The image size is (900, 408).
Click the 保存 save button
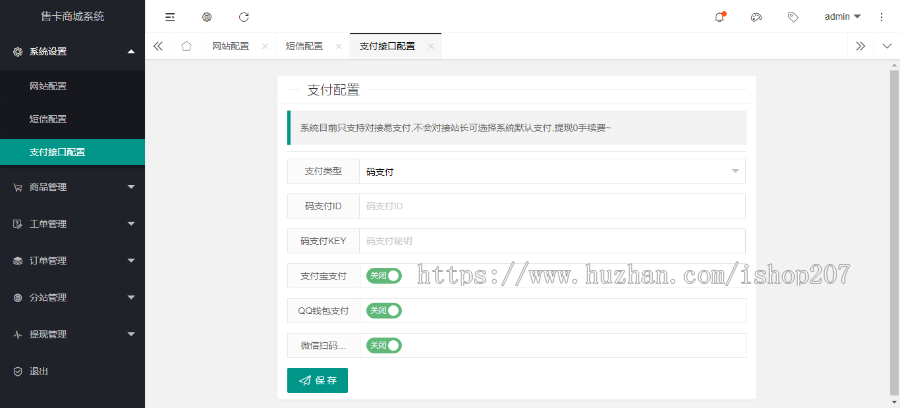pos(317,380)
